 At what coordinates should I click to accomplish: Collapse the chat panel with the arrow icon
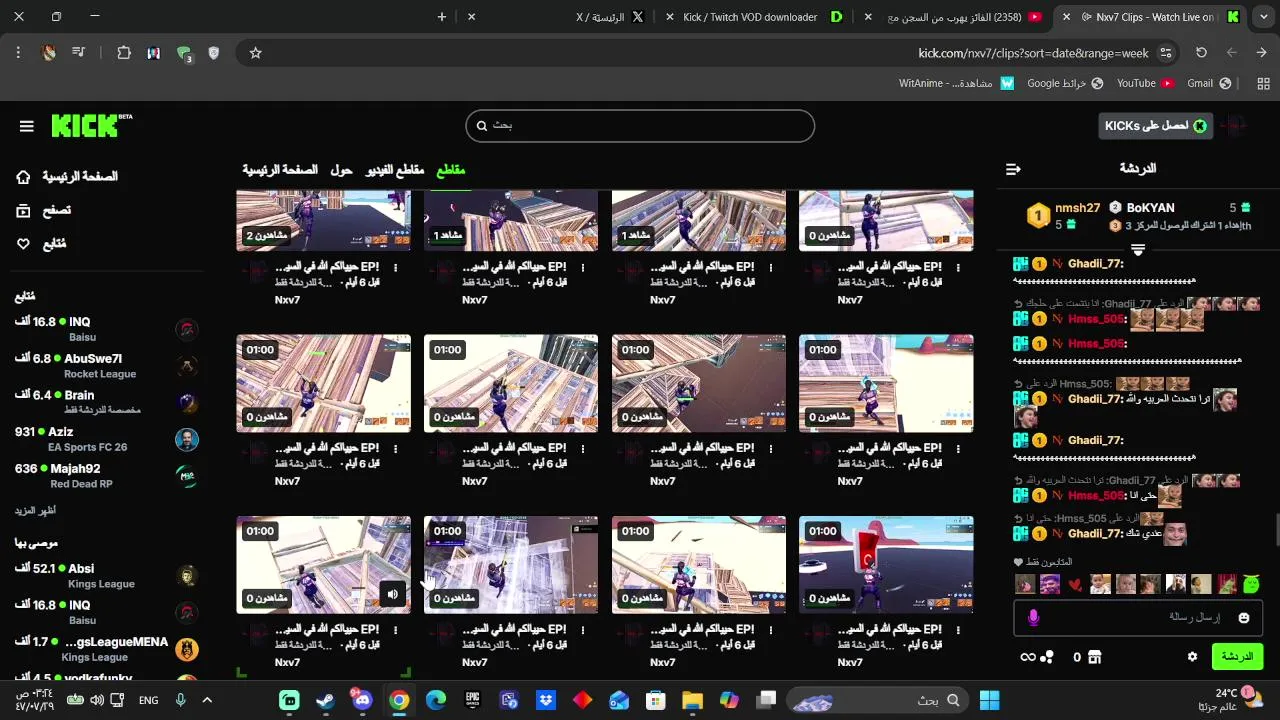1013,169
